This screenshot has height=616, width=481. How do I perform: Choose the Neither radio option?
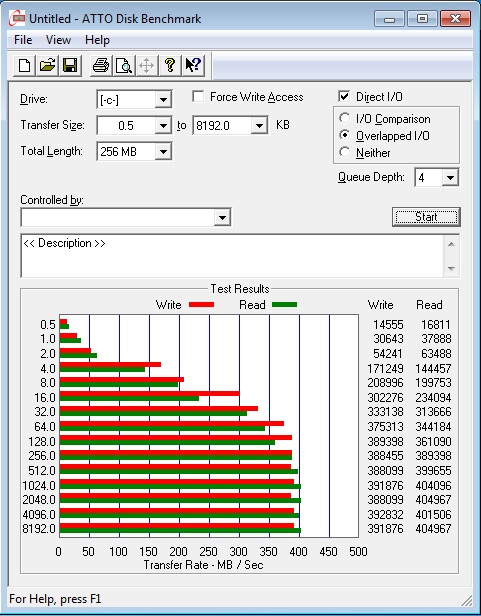[344, 152]
